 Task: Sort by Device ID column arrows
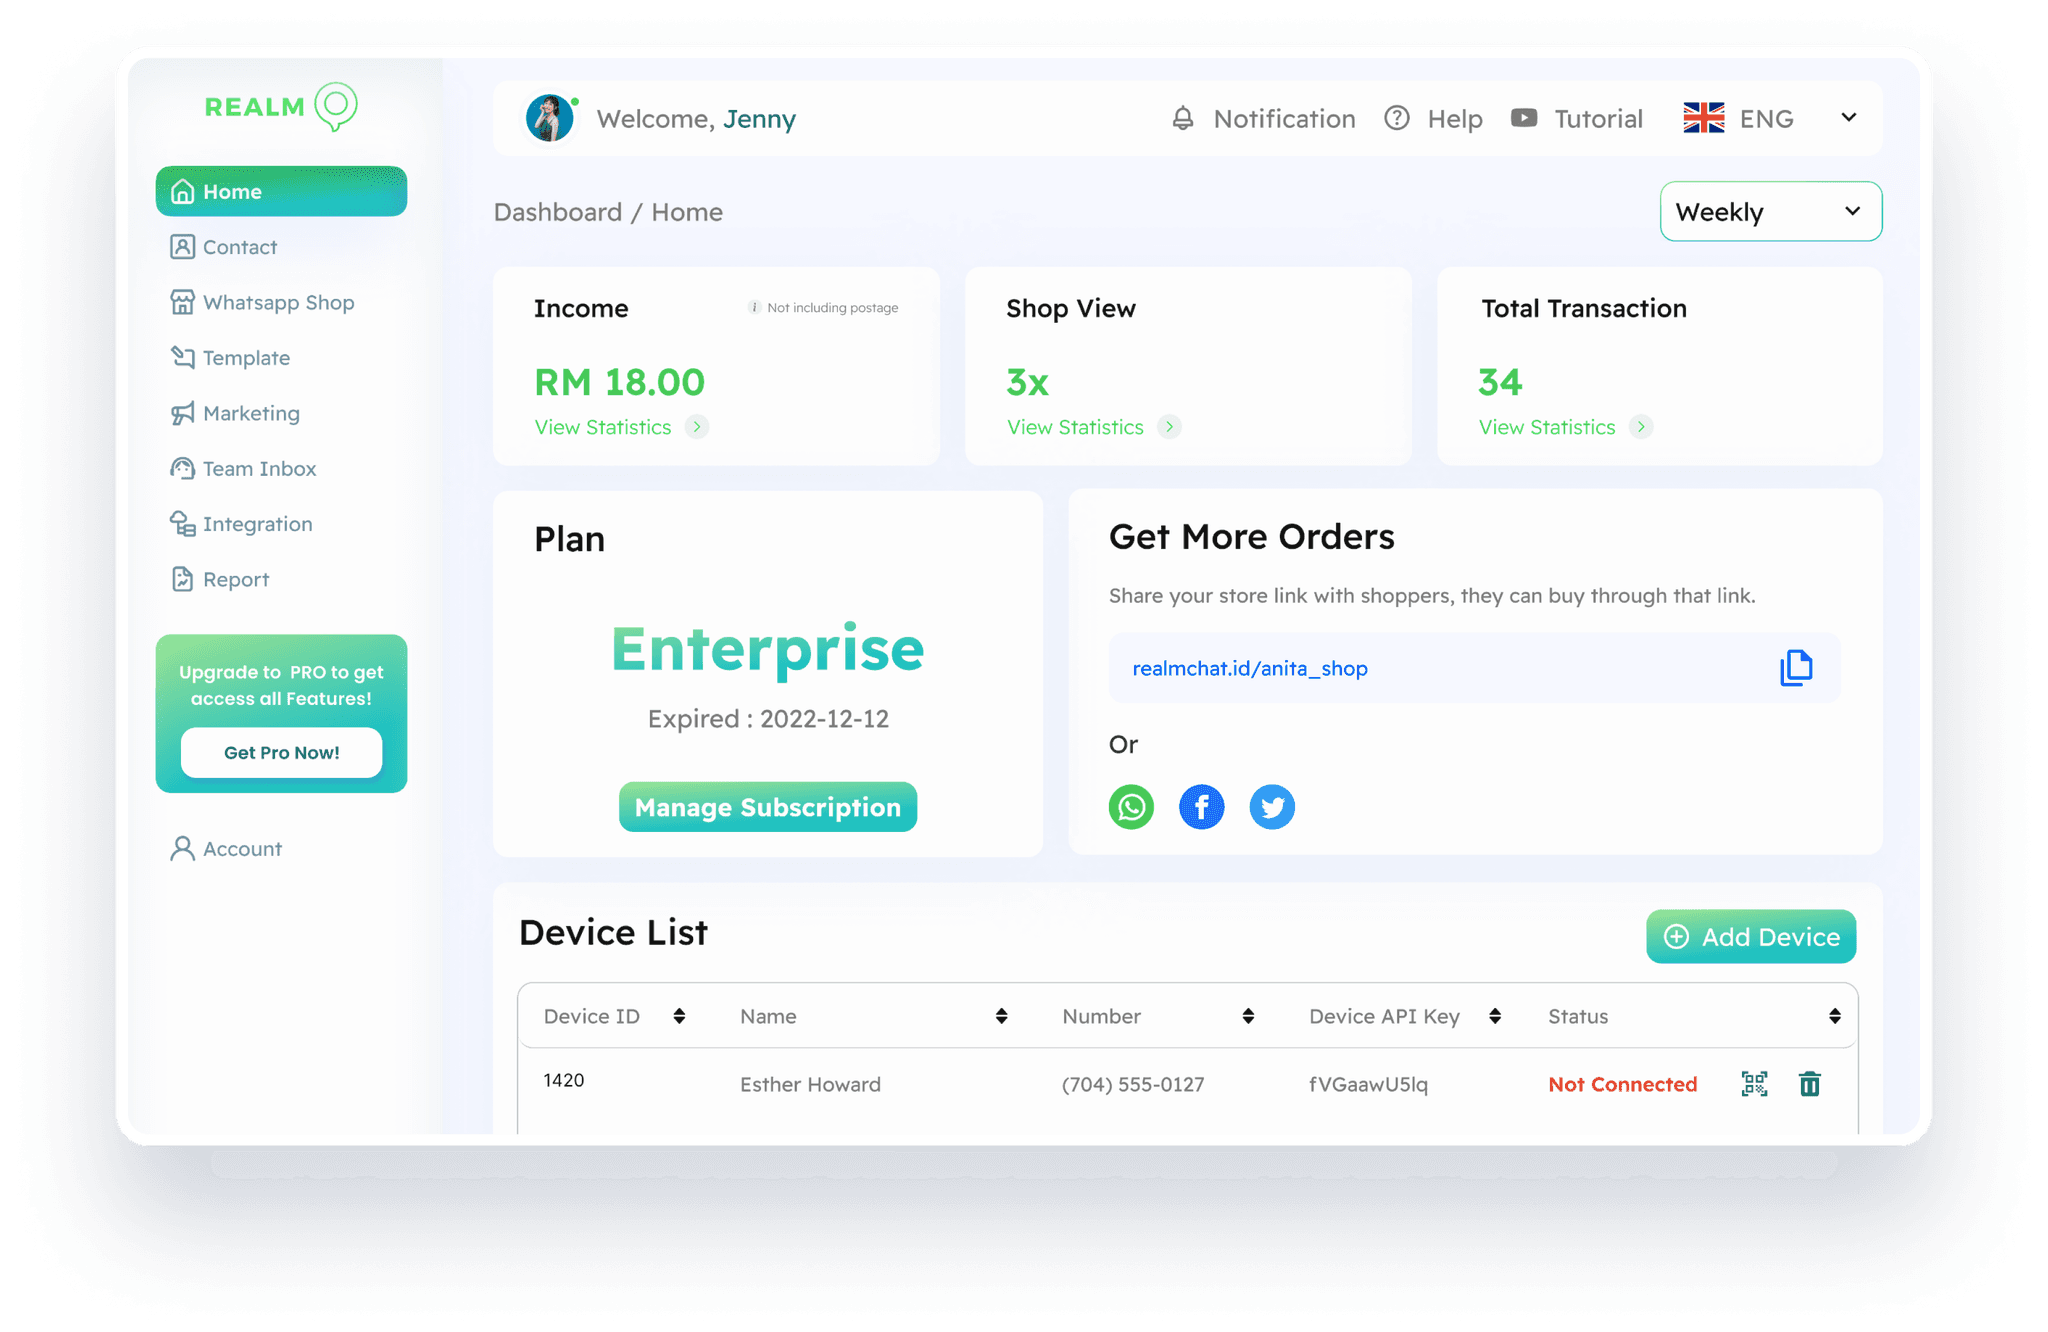679,1016
